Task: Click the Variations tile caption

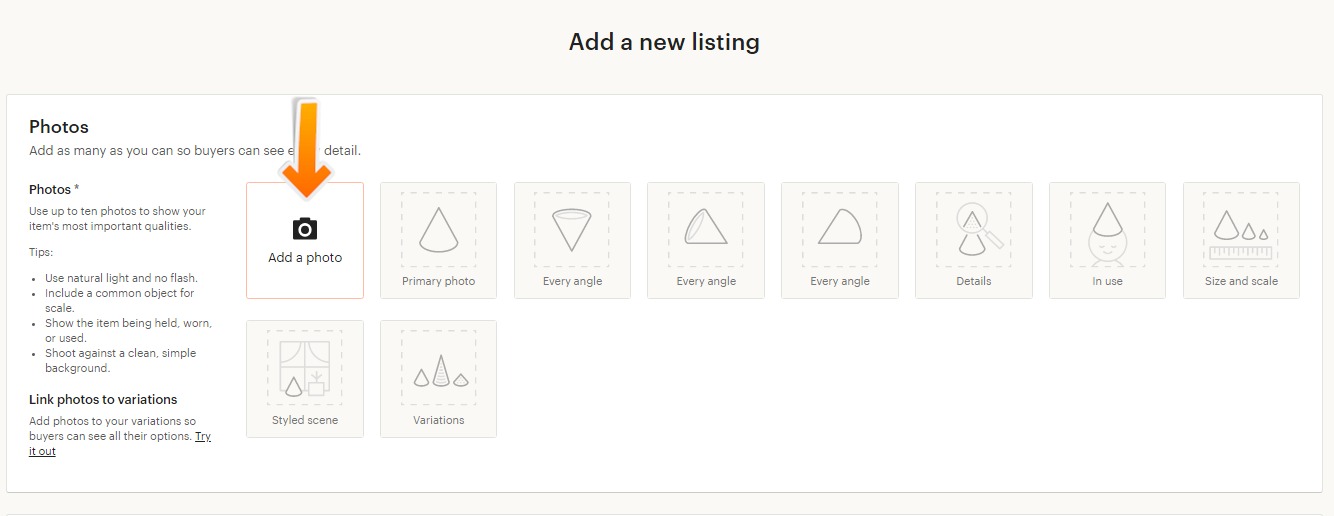Action: click(x=438, y=420)
